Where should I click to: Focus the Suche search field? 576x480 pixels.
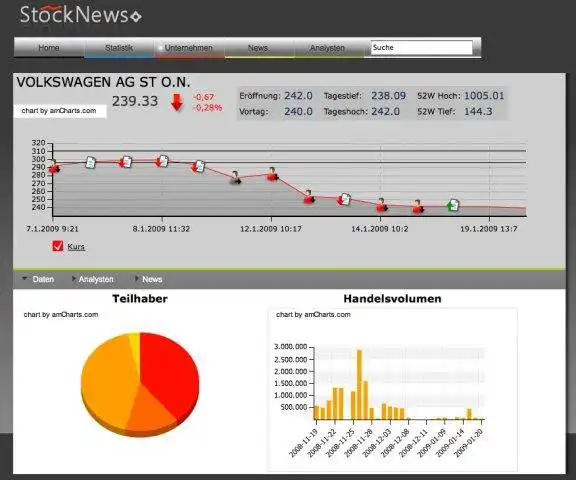tap(421, 48)
